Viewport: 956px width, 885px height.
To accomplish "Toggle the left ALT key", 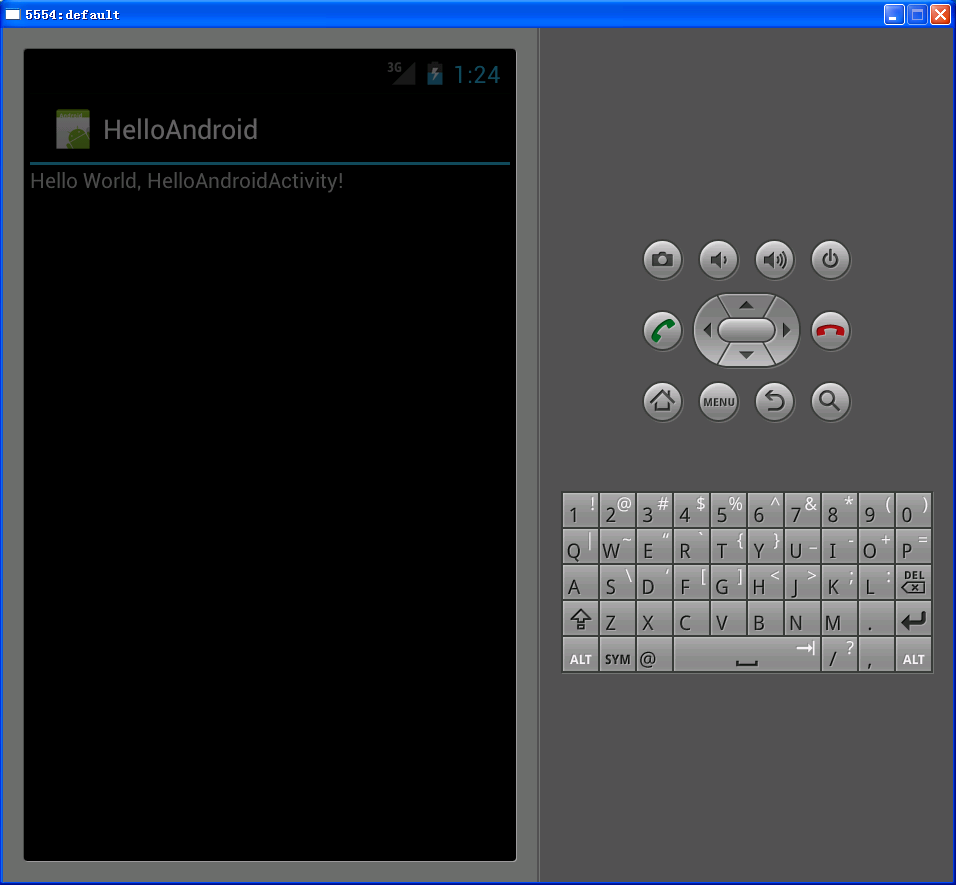I will pyautogui.click(x=580, y=655).
